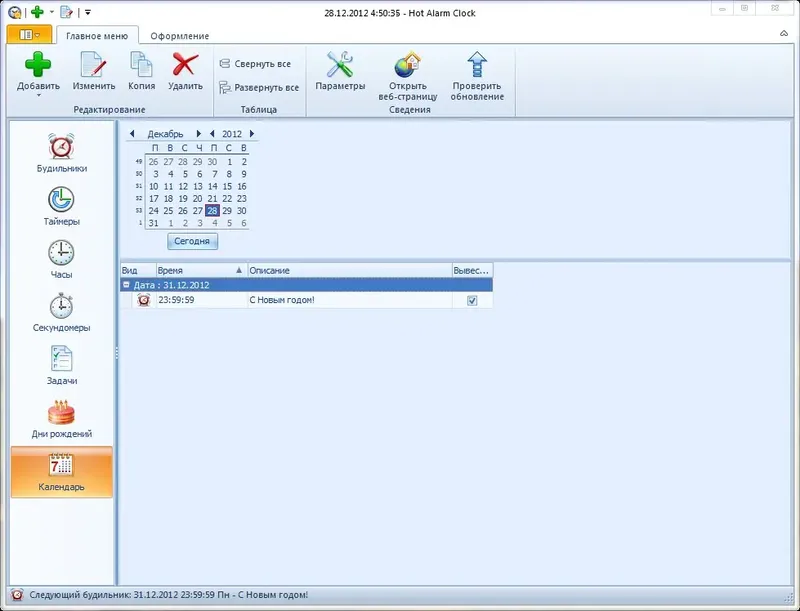Click the 23:59:59 time cell

[x=202, y=300]
